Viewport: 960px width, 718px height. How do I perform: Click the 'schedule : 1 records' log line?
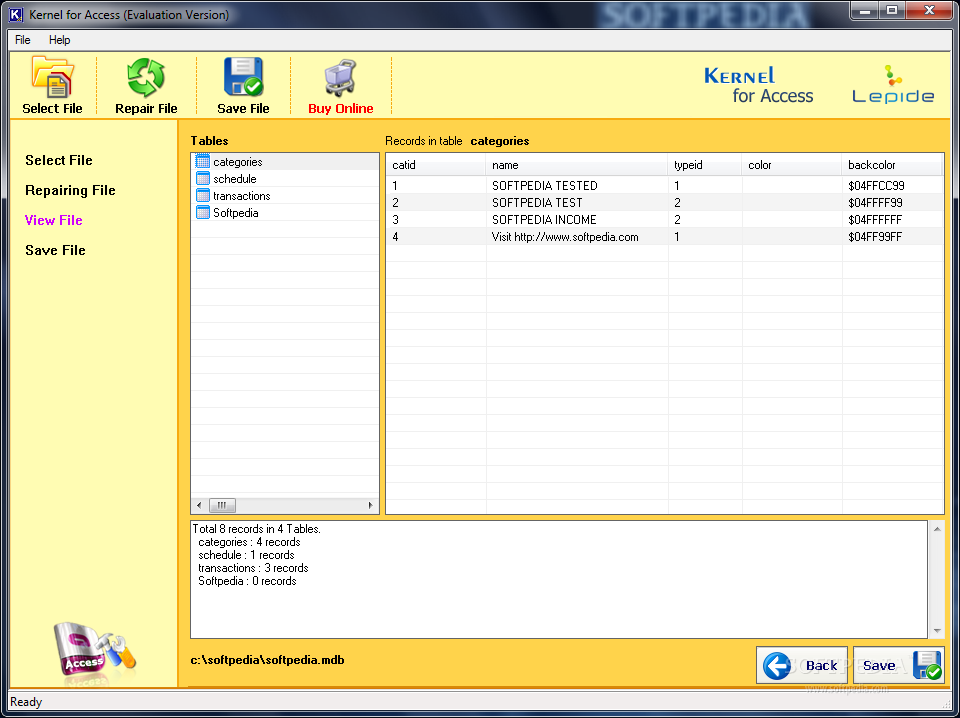(x=246, y=555)
